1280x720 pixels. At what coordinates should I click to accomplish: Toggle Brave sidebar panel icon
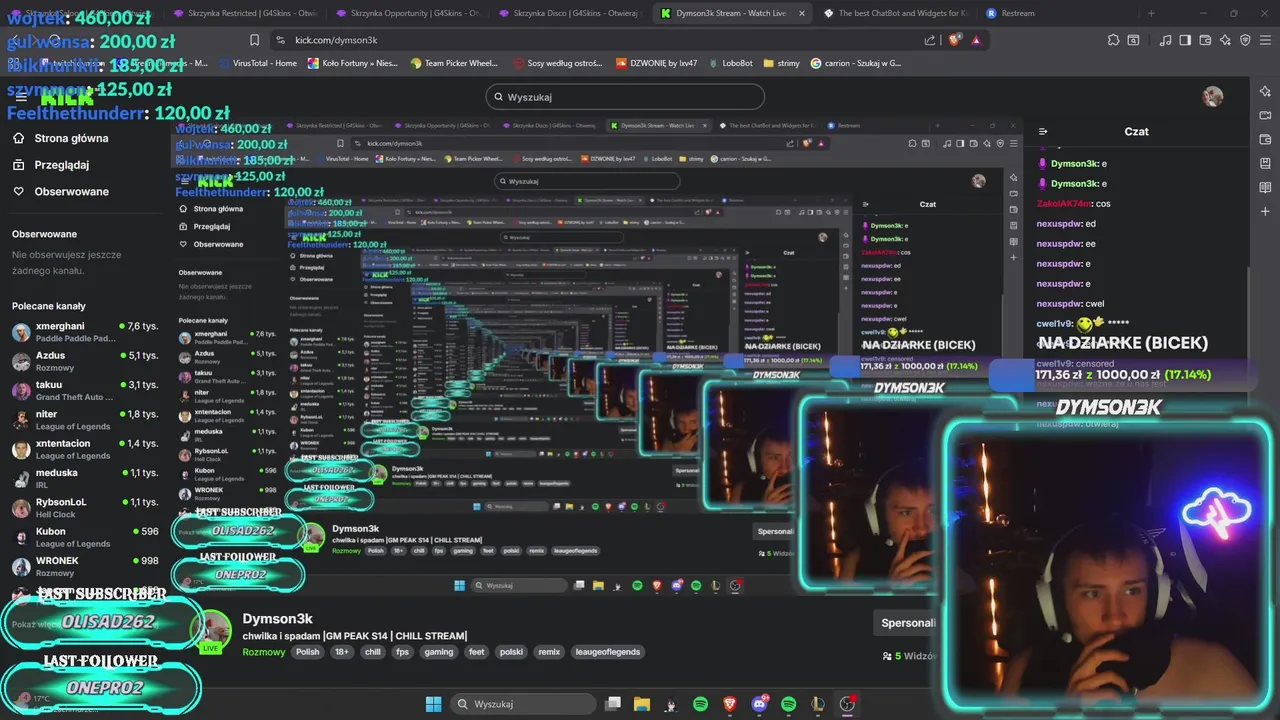[x=1185, y=40]
